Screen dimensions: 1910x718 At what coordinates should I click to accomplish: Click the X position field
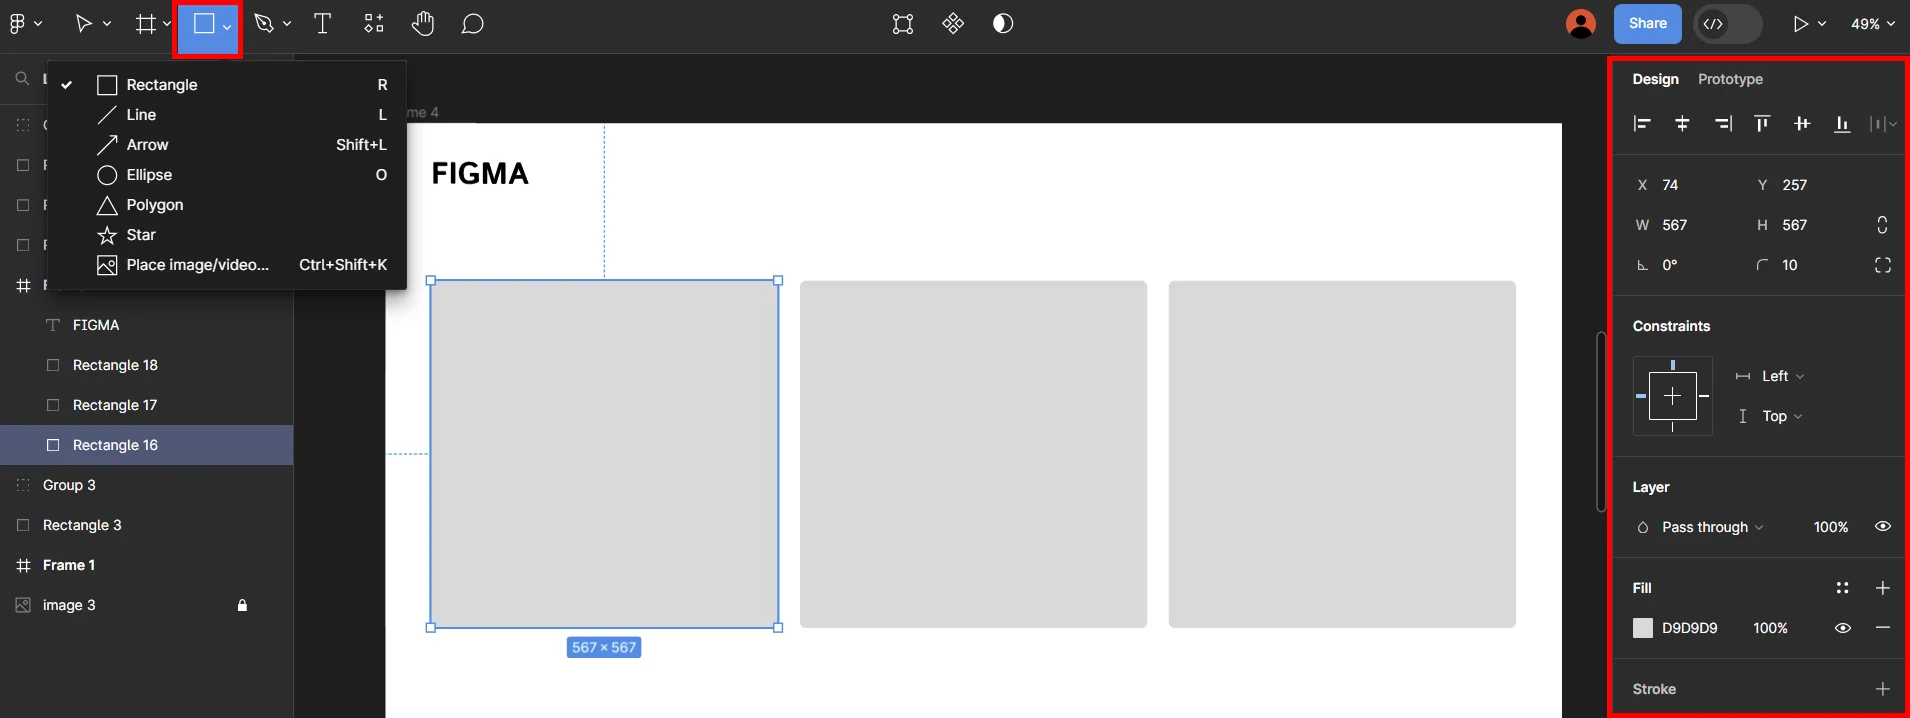[1685, 185]
